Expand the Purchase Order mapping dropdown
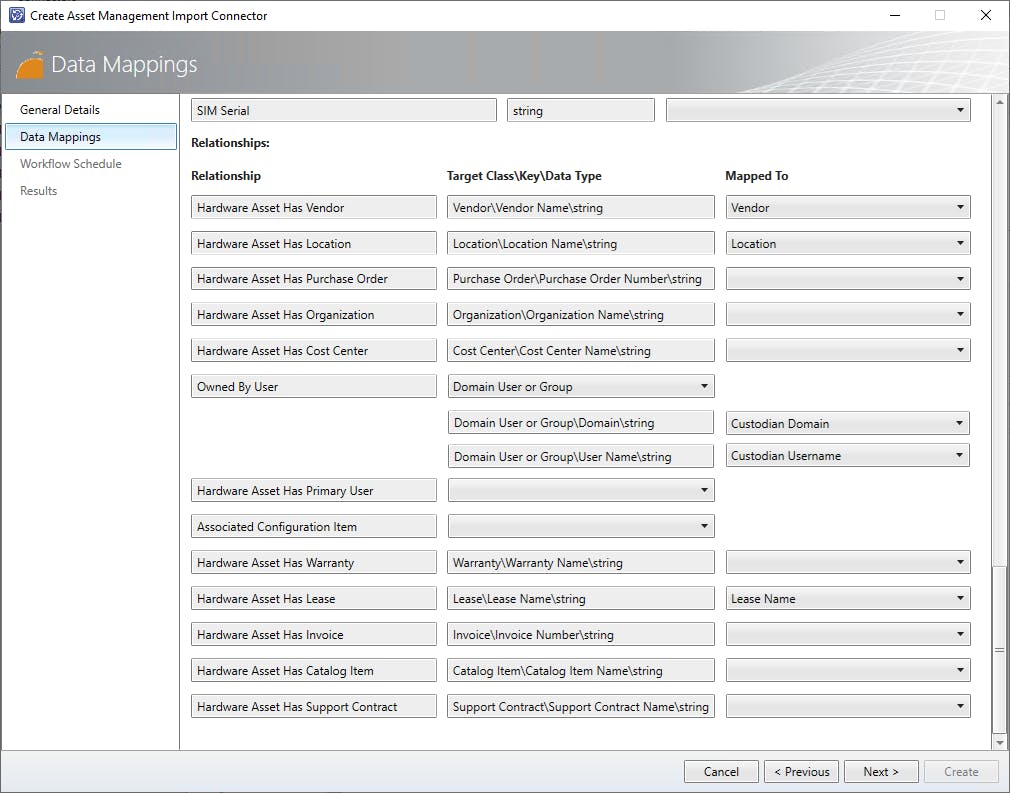Screen dimensions: 1010x793 [847, 279]
